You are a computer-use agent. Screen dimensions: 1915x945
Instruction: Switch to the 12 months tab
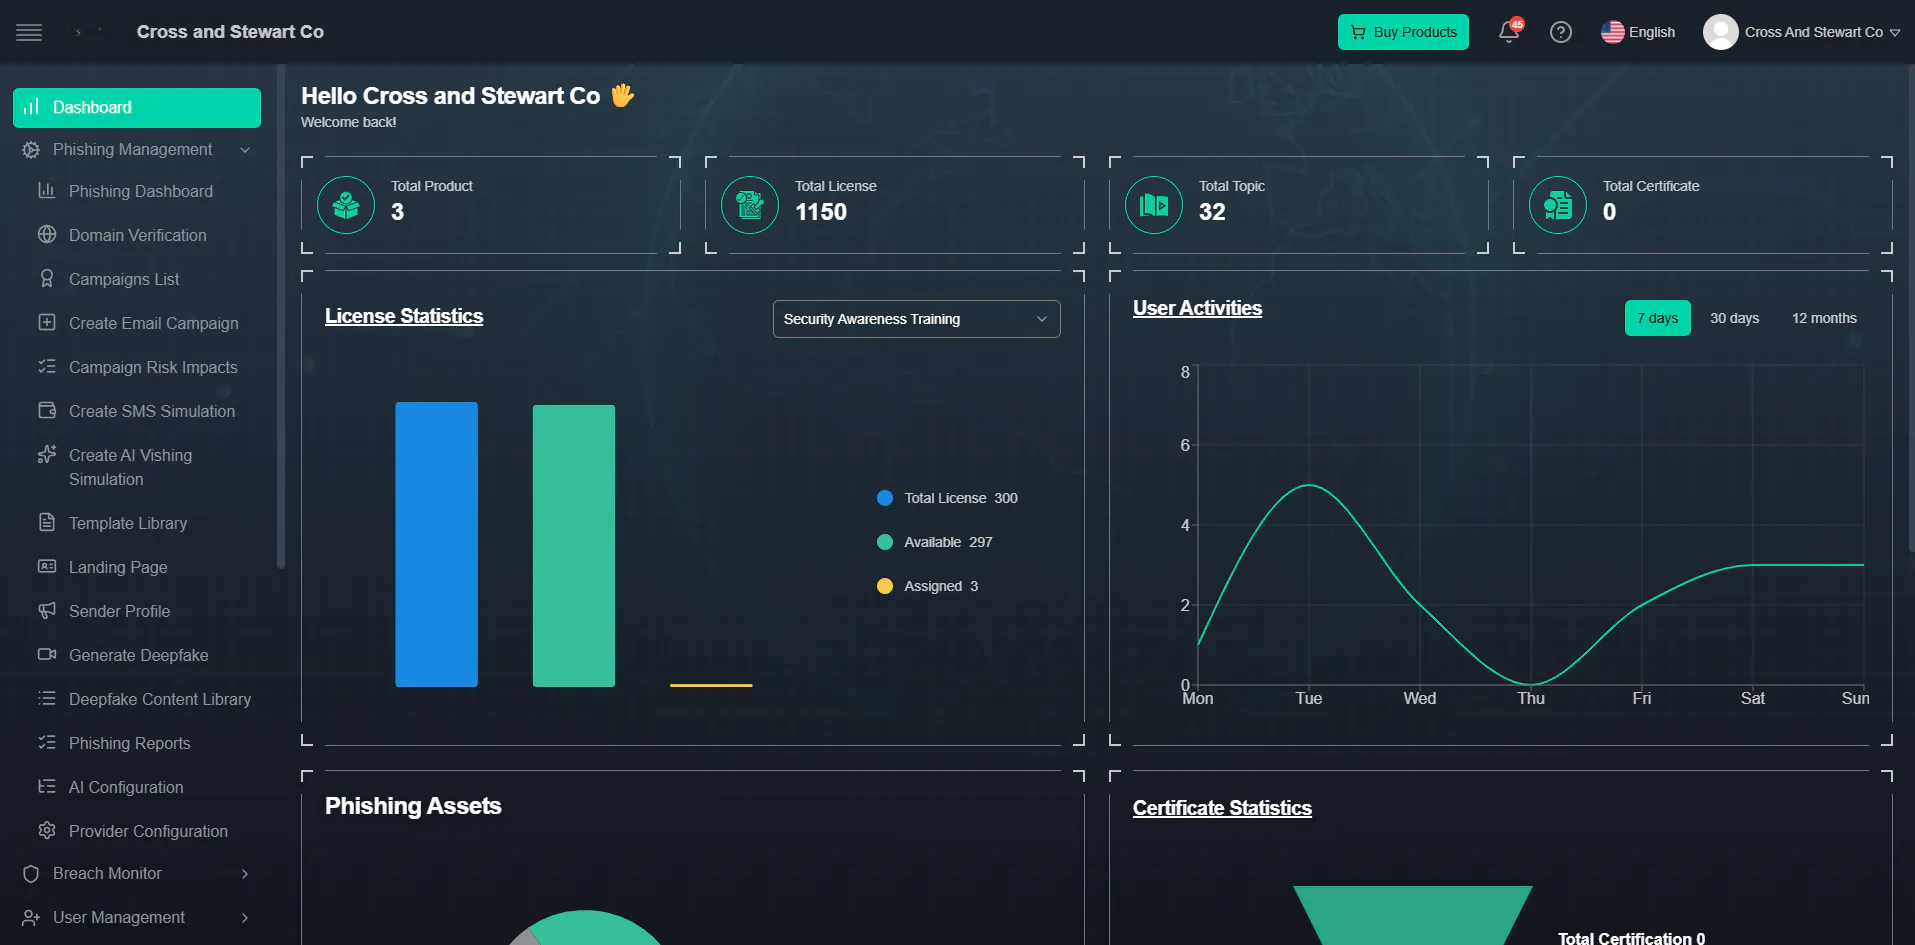(x=1824, y=318)
